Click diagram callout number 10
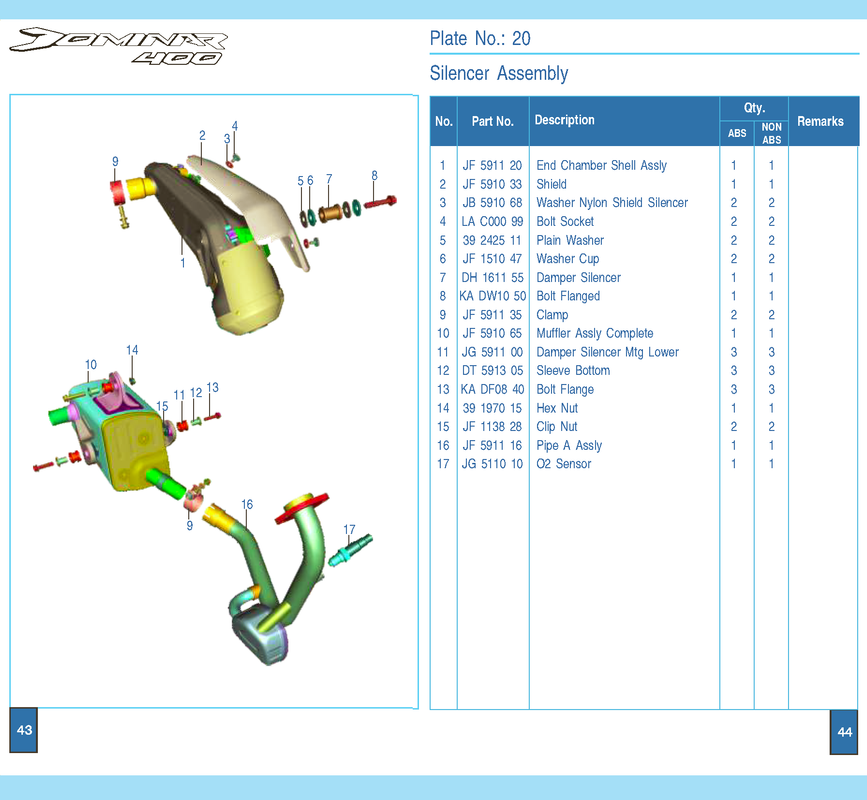Screen dimensions: 867x800 tap(91, 365)
